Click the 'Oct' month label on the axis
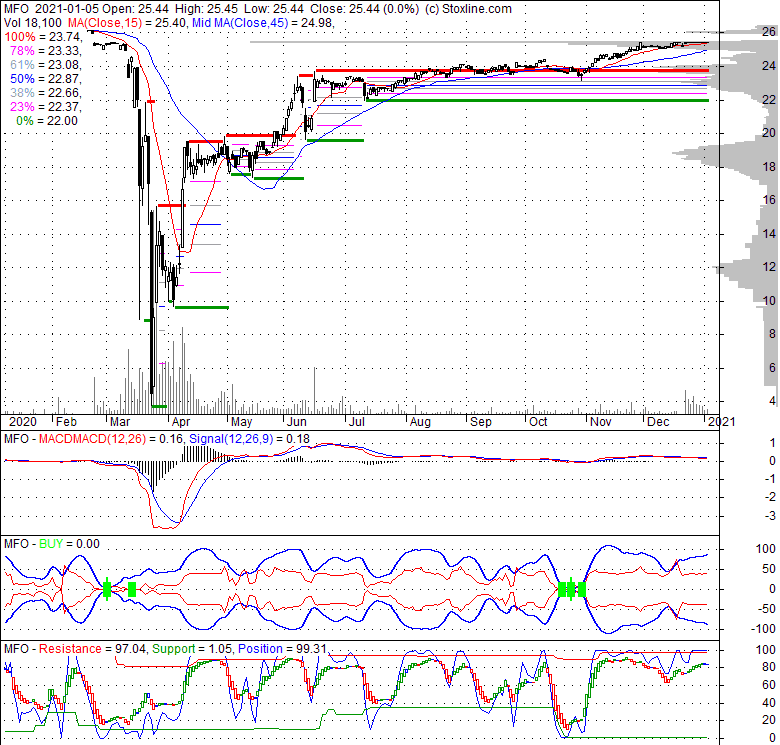 tap(538, 422)
